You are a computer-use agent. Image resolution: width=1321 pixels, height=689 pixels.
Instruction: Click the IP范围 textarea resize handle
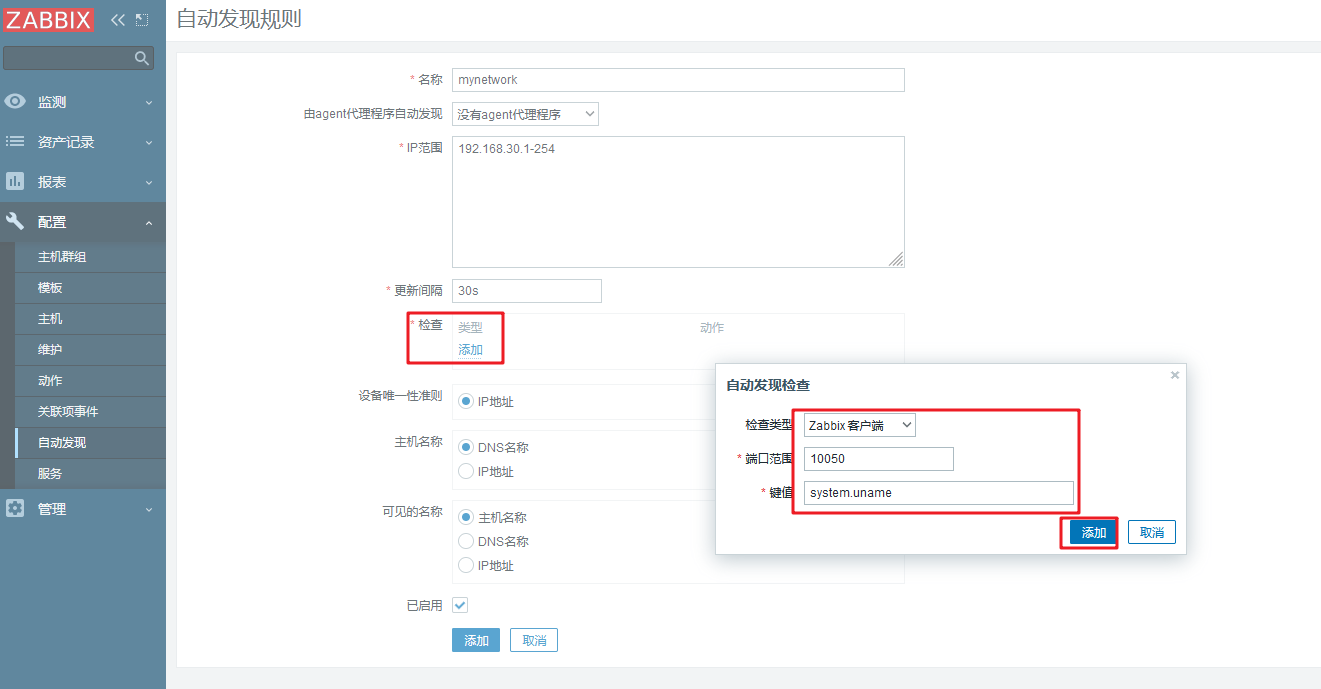point(896,259)
